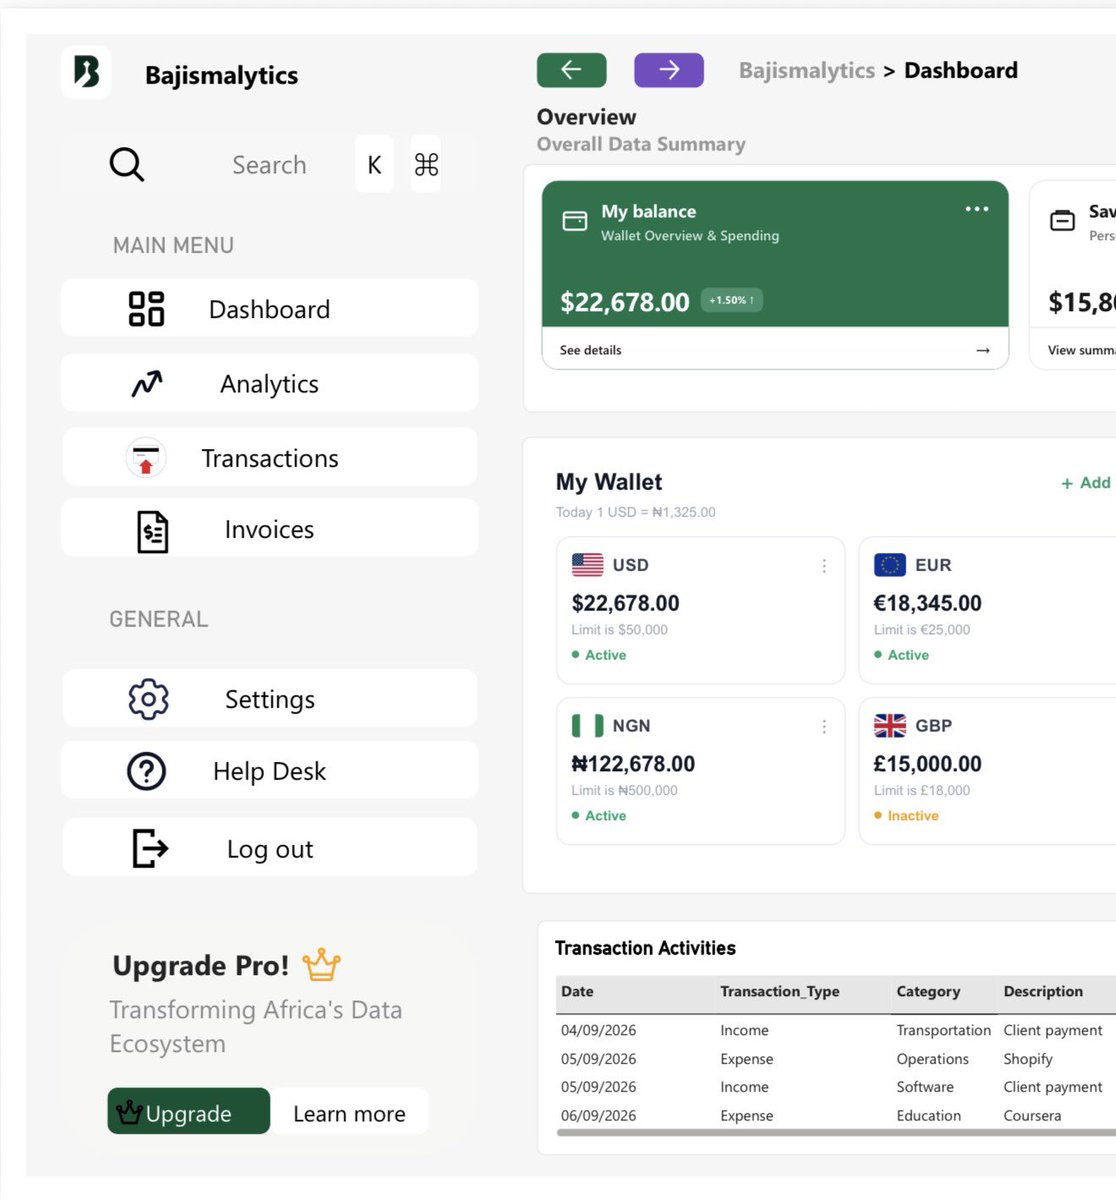The image size is (1116, 1200).
Task: Open Settings in General section
Action: [x=270, y=699]
